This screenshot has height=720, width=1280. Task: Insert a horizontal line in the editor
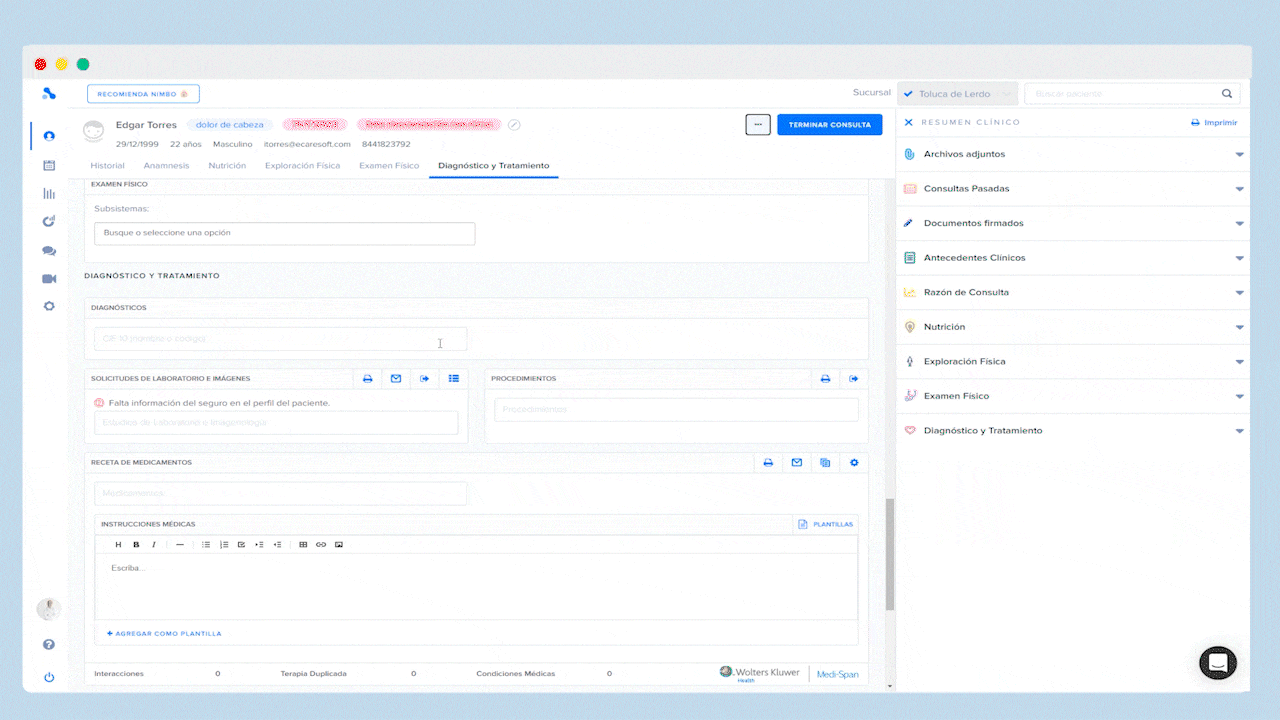click(180, 545)
